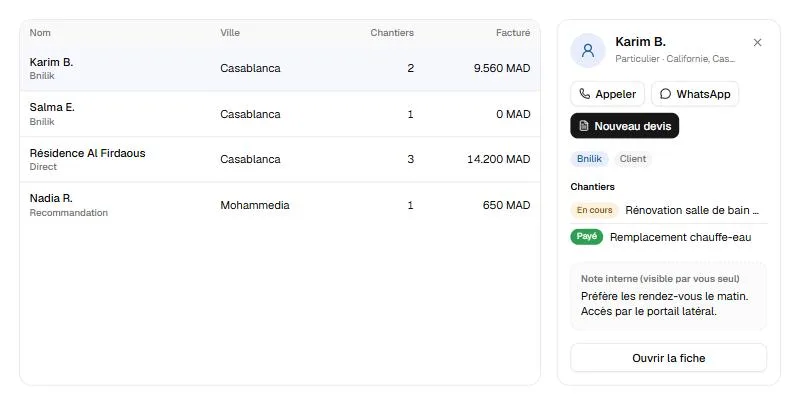Sort the table by Nom column header
This screenshot has width=800, height=400.
point(40,33)
